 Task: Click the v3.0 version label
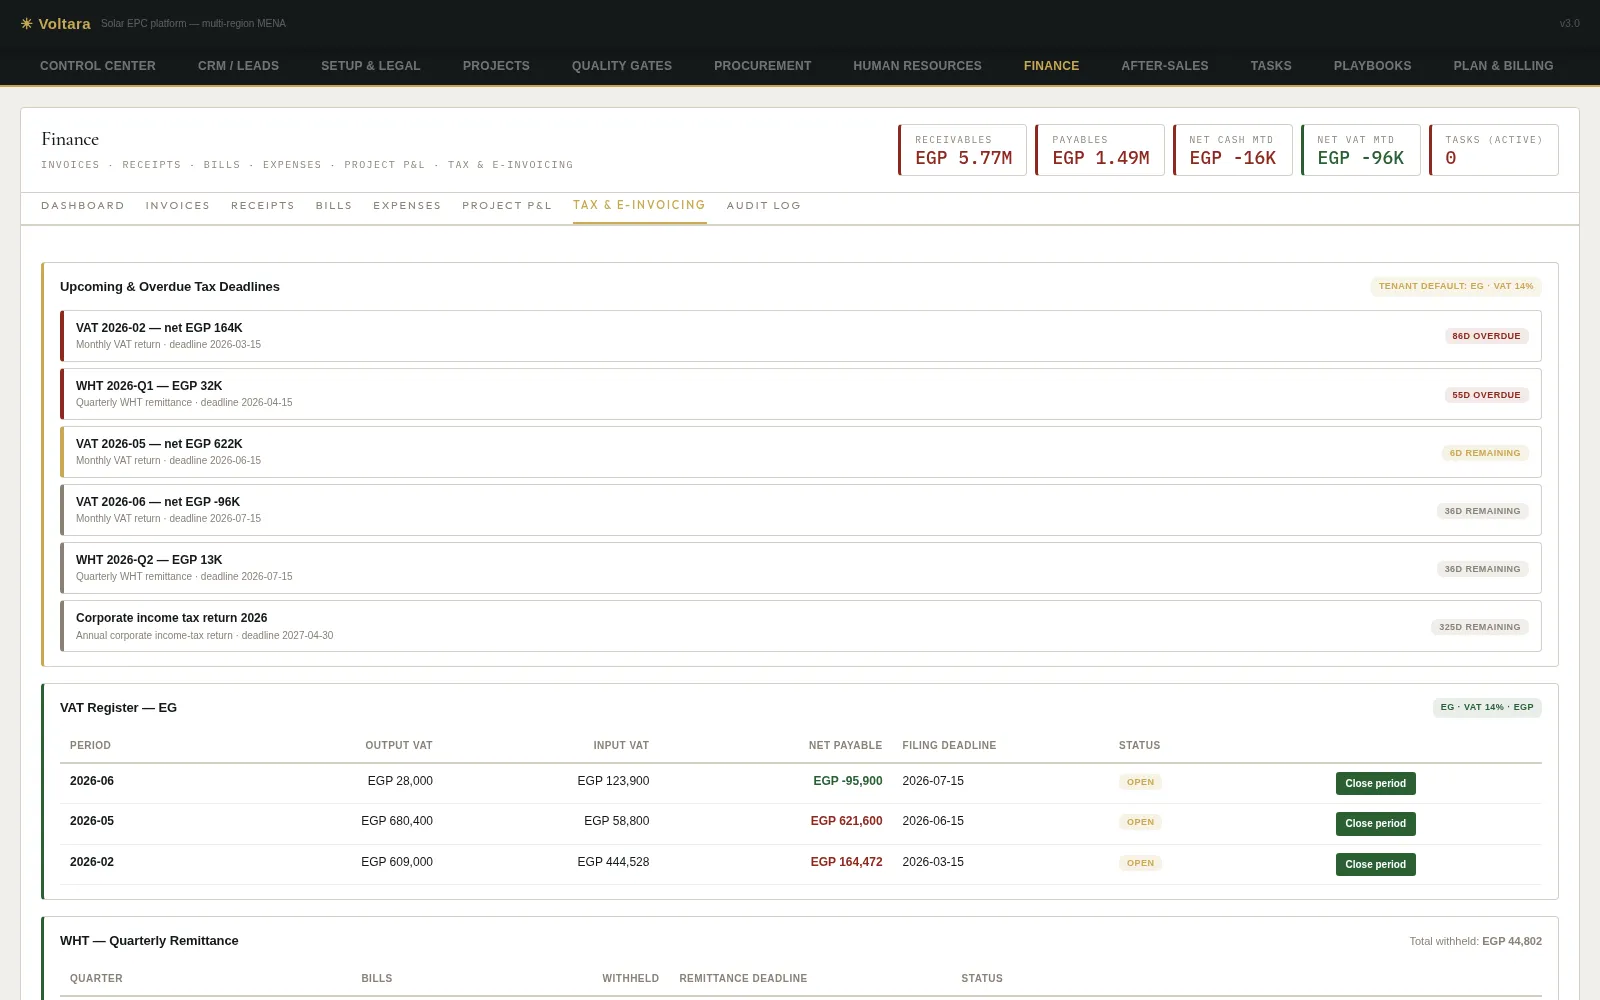tap(1569, 23)
